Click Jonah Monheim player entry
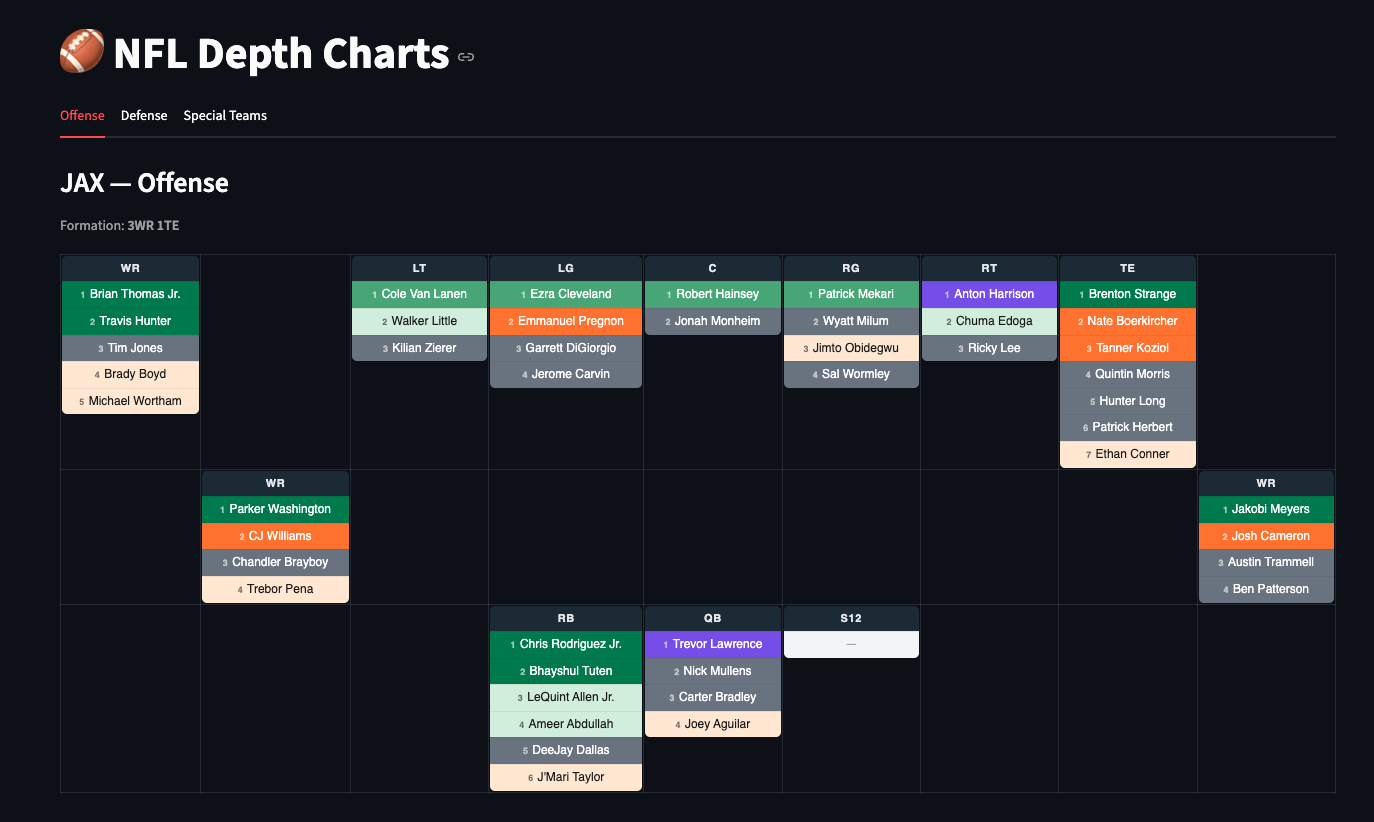 713,321
